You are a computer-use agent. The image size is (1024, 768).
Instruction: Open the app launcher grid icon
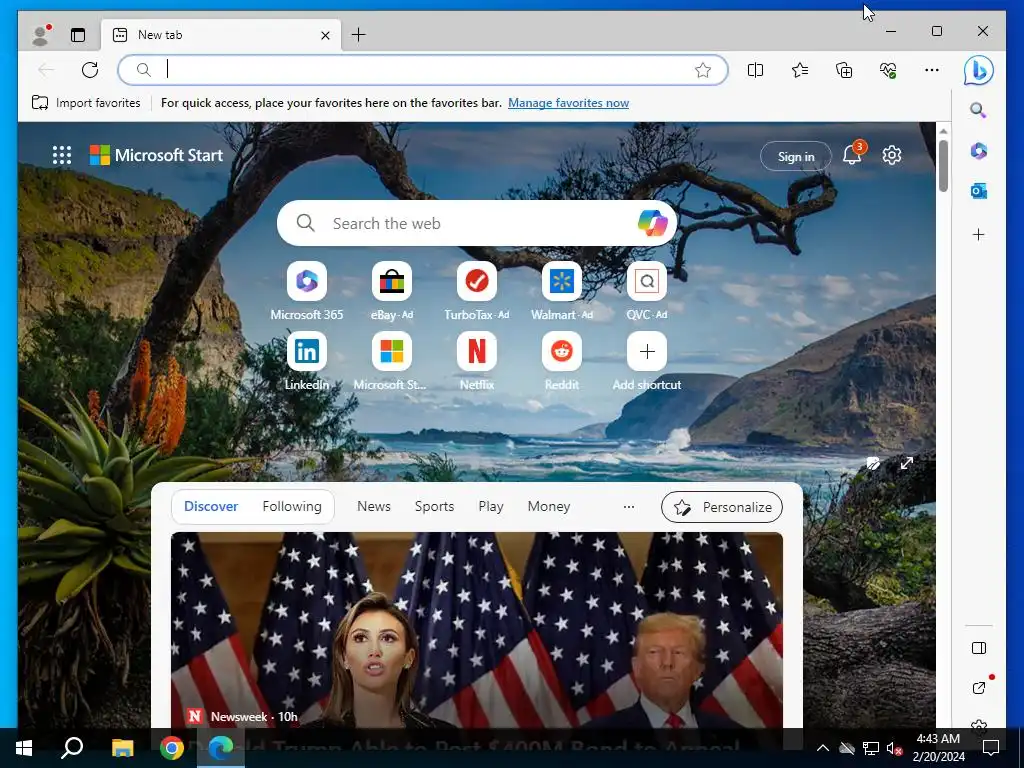[x=61, y=155]
